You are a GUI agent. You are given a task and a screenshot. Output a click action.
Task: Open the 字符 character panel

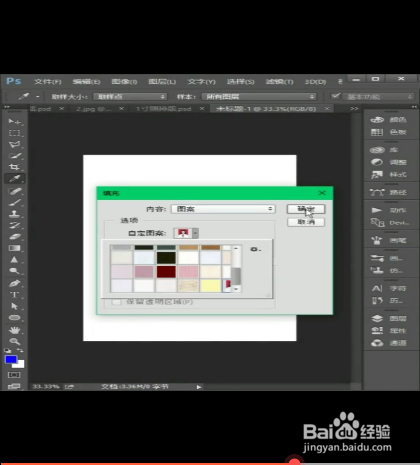(x=389, y=289)
